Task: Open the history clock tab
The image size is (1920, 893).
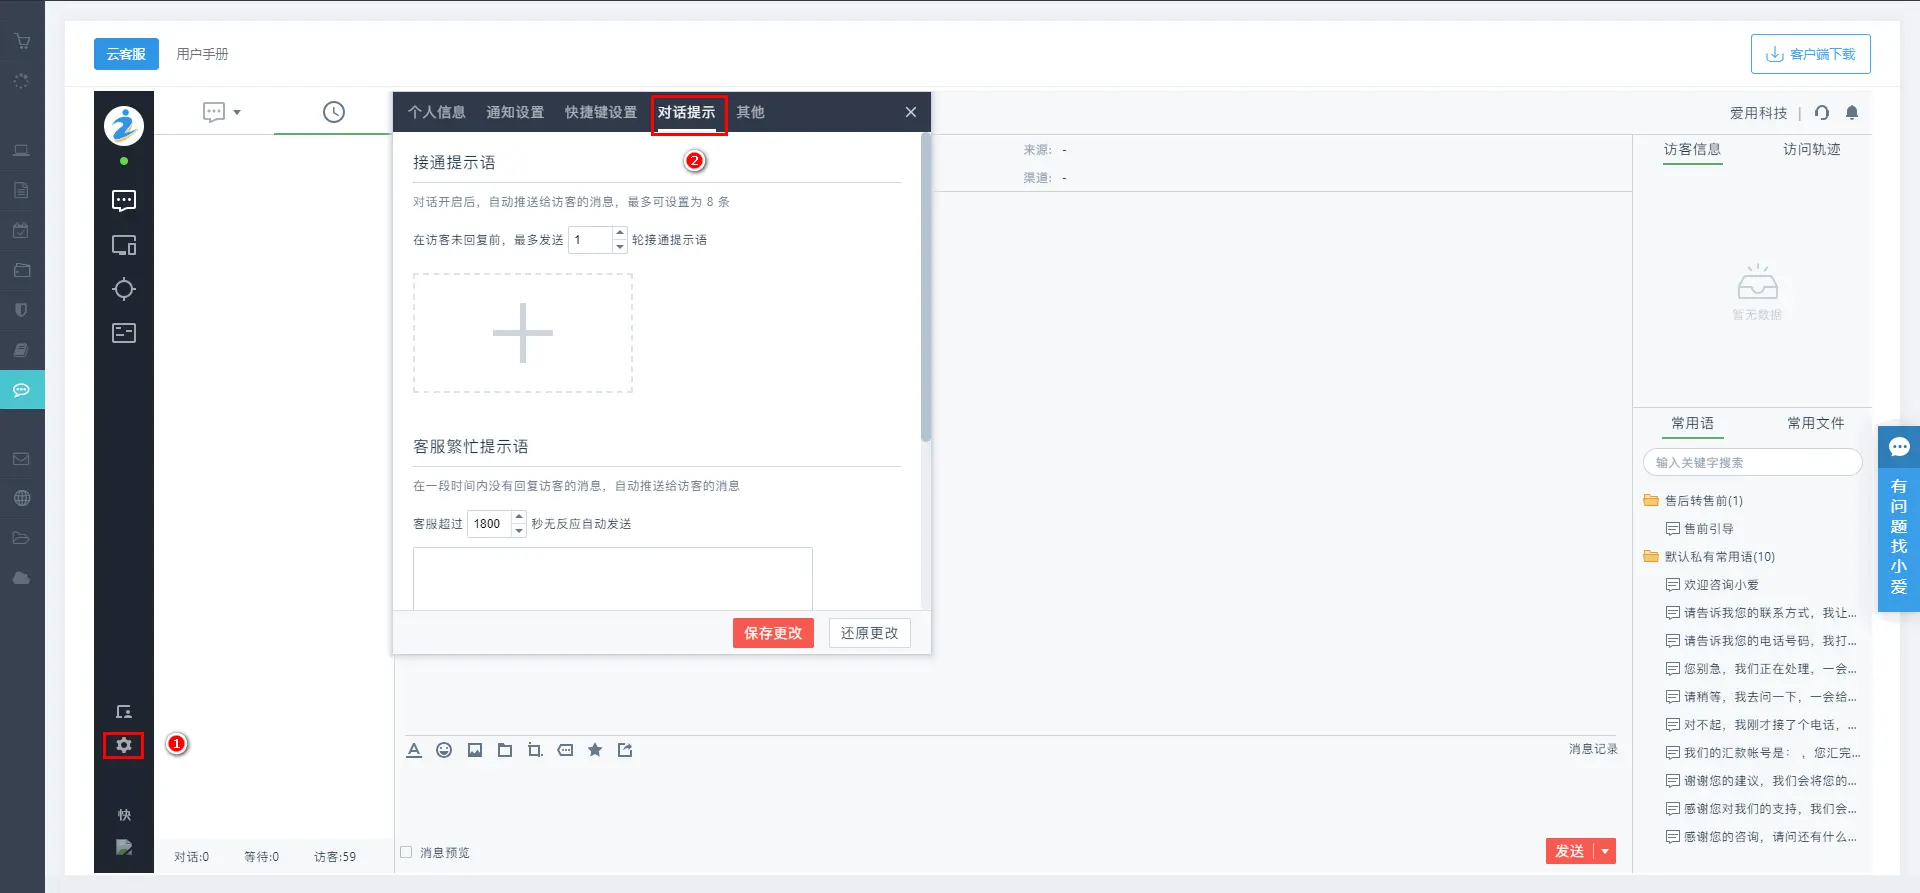Action: tap(333, 112)
